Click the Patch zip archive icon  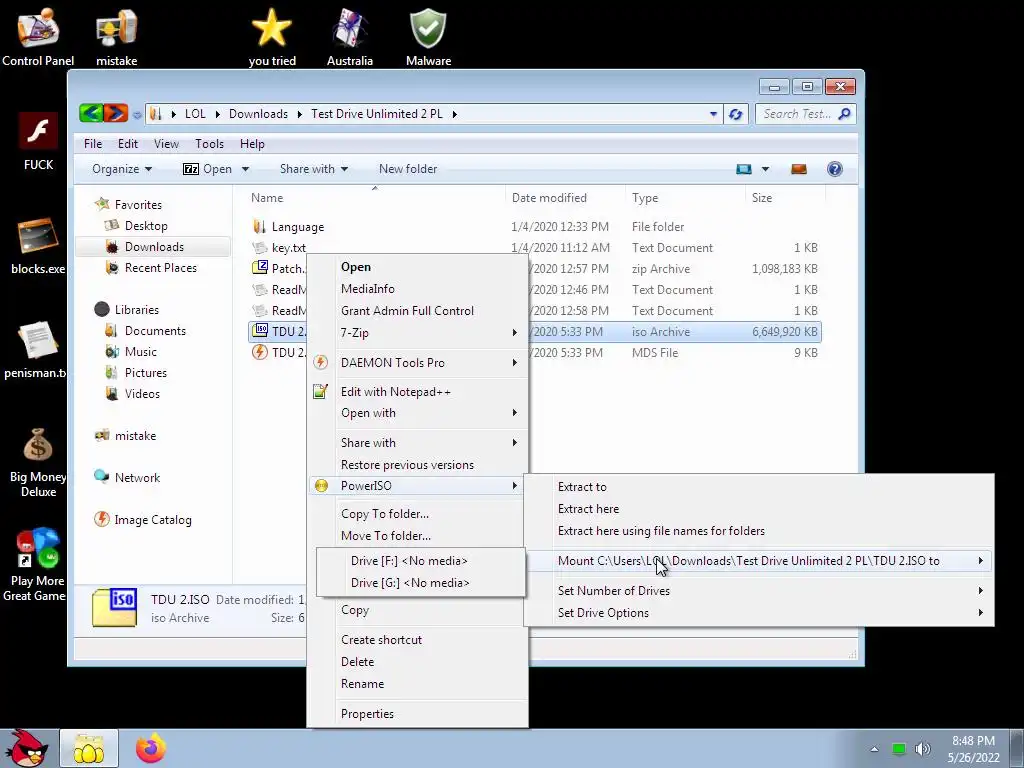pos(260,268)
